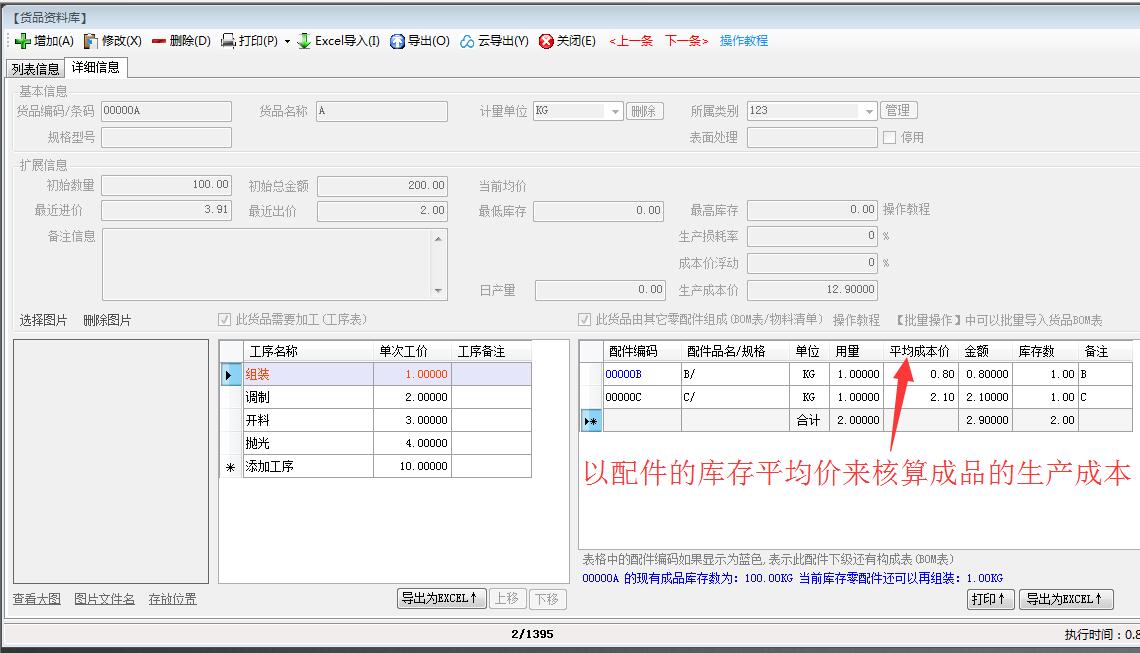1140x653 pixels.
Task: Go to next record via 下一条>
Action: coord(687,41)
